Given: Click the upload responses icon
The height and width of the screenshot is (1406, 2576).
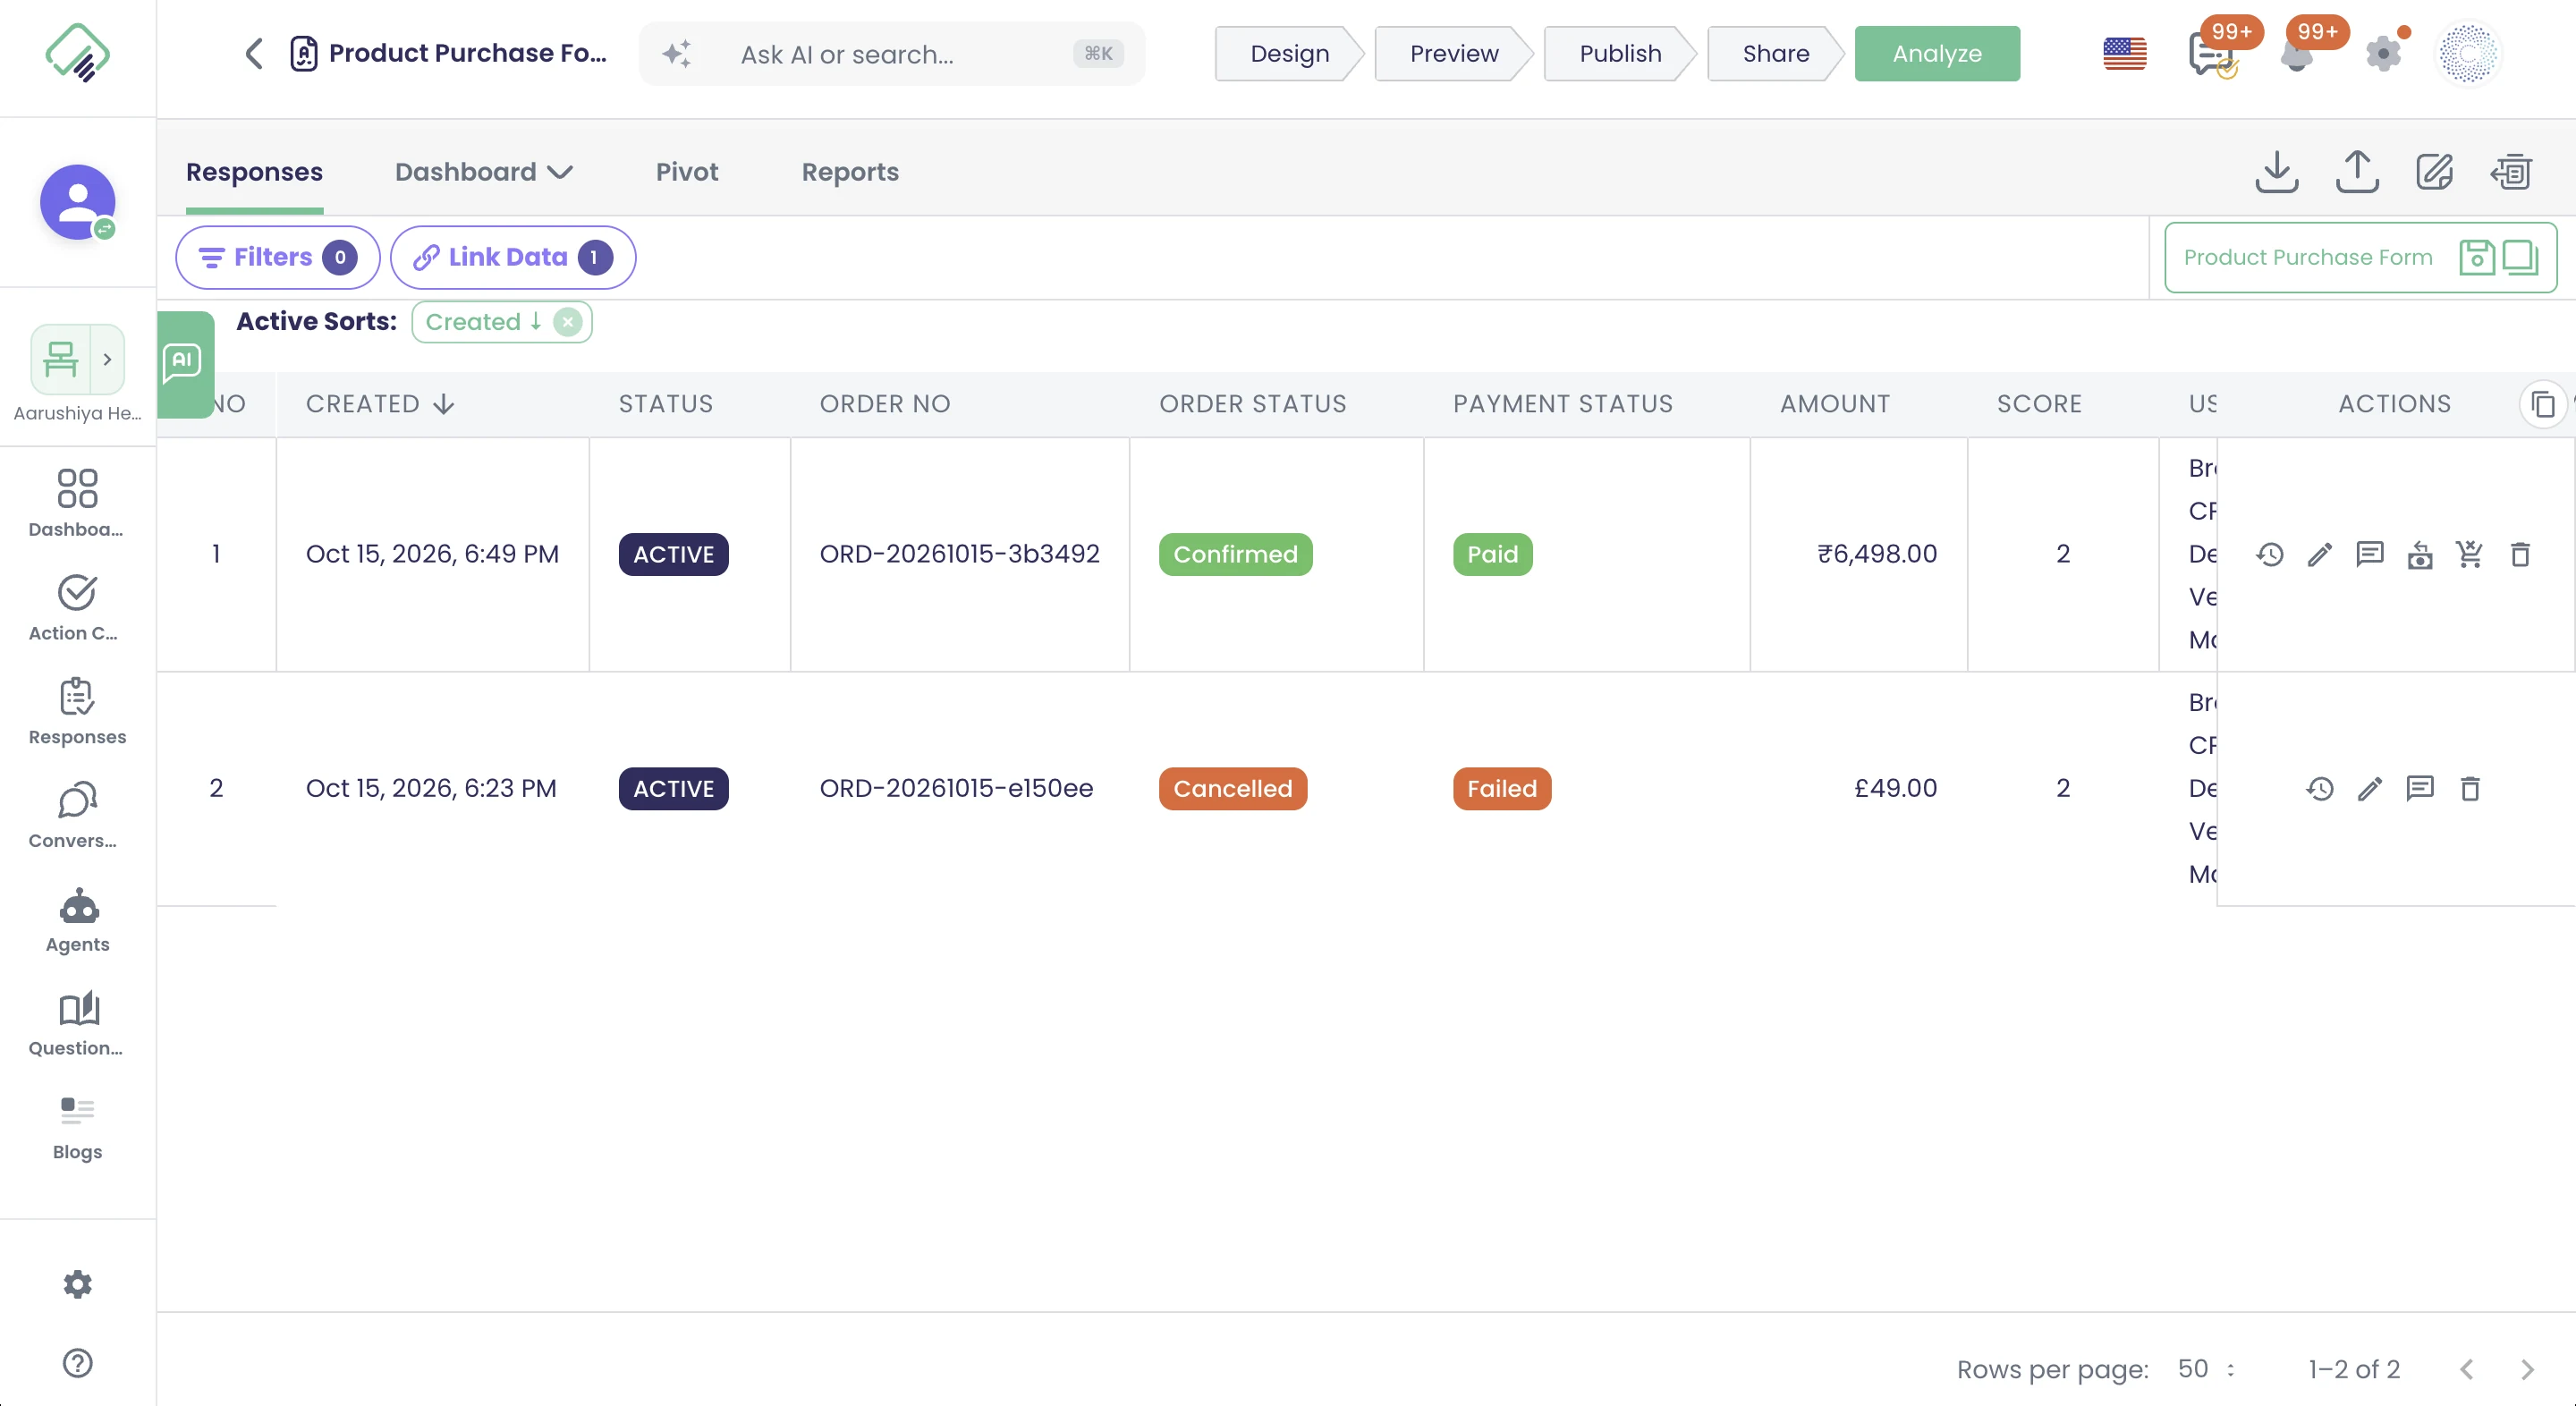Looking at the screenshot, I should pos(2357,172).
